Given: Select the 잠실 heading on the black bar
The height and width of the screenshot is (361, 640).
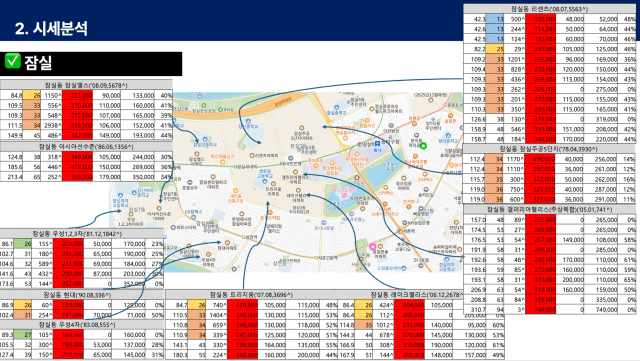Looking at the screenshot, I should (38, 63).
